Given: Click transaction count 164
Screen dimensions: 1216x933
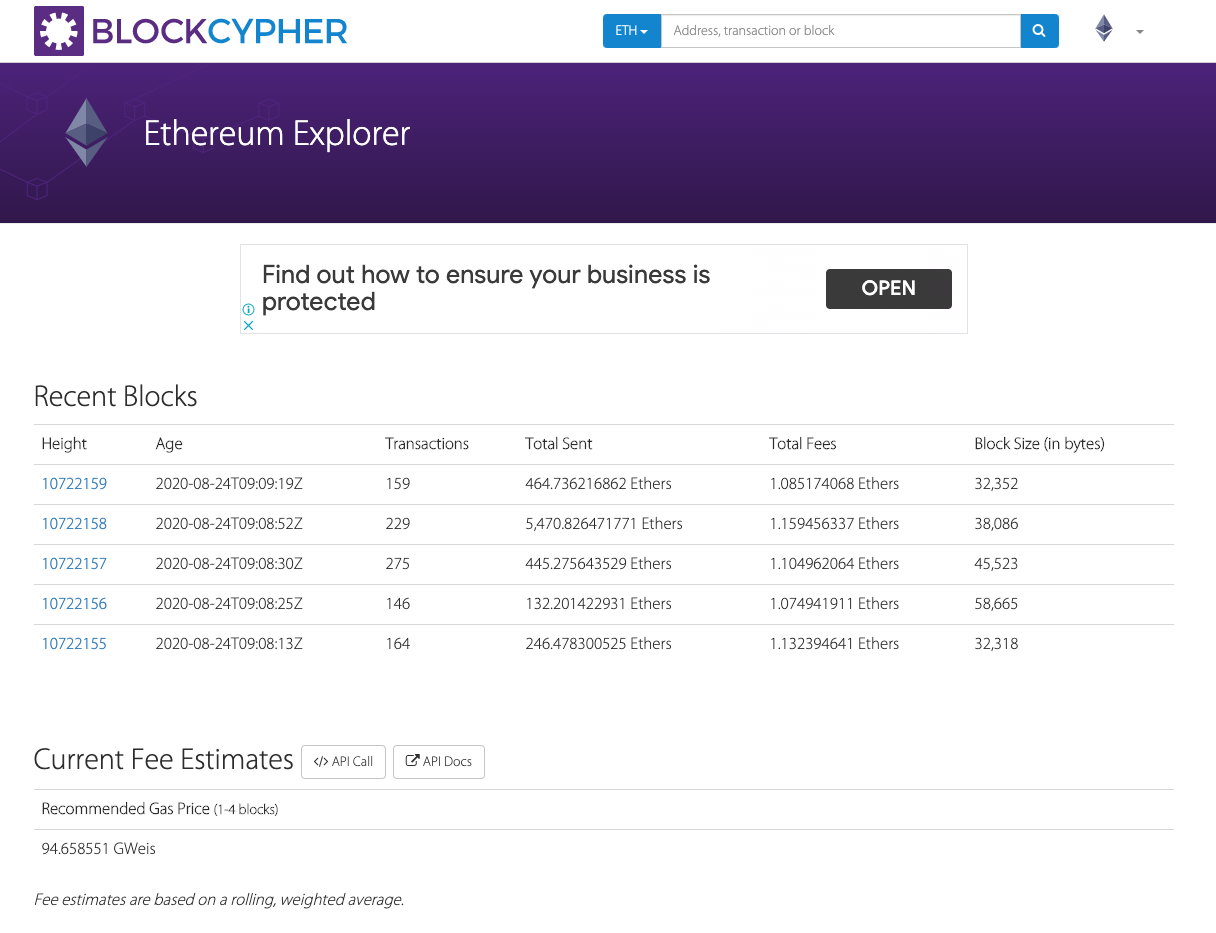Looking at the screenshot, I should coord(398,644).
